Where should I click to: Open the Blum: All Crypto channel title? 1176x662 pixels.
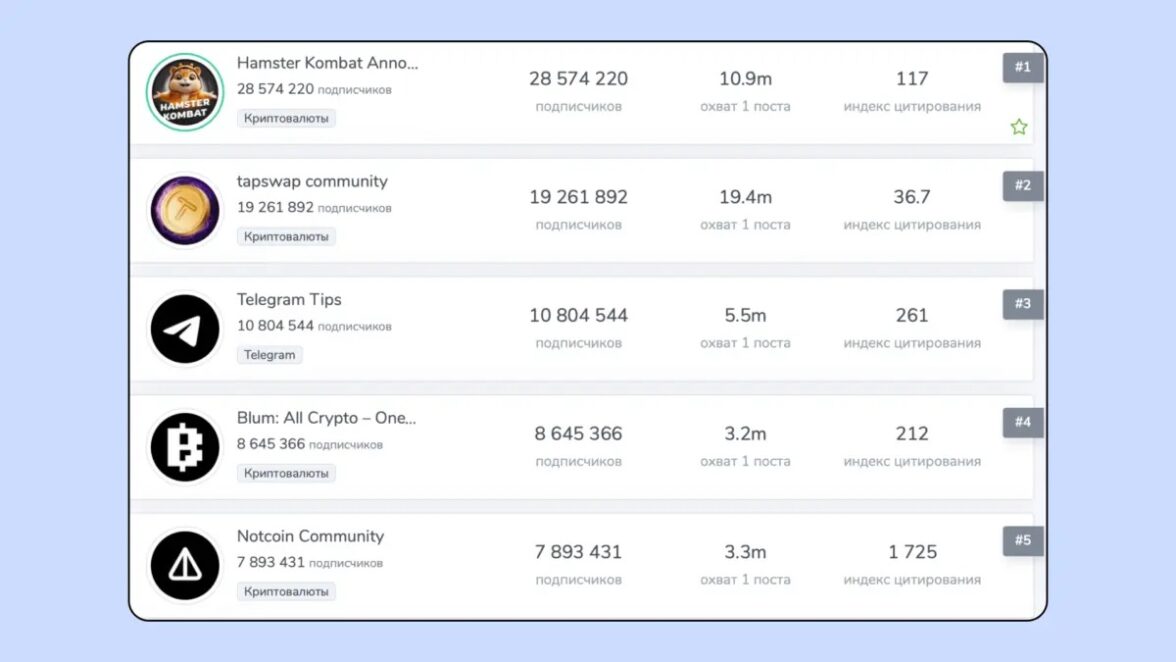coord(326,418)
